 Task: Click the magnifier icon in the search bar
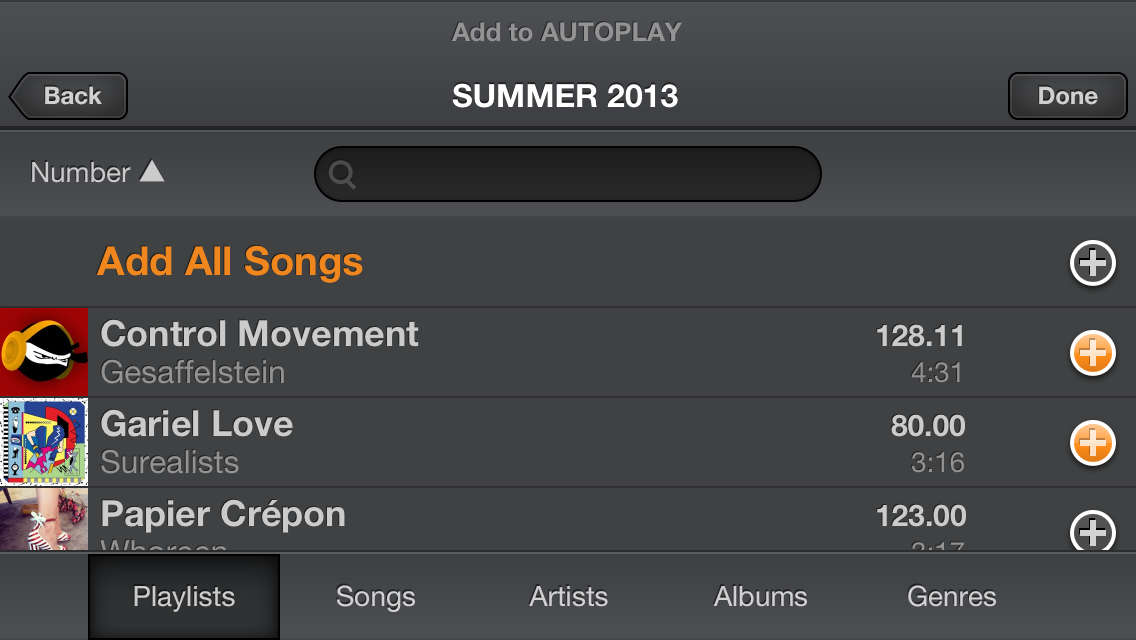coord(342,175)
